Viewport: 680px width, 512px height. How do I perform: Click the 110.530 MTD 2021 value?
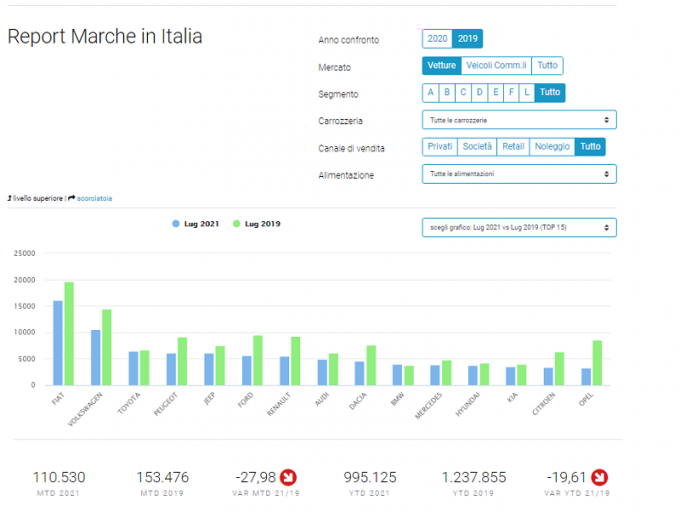click(x=59, y=477)
